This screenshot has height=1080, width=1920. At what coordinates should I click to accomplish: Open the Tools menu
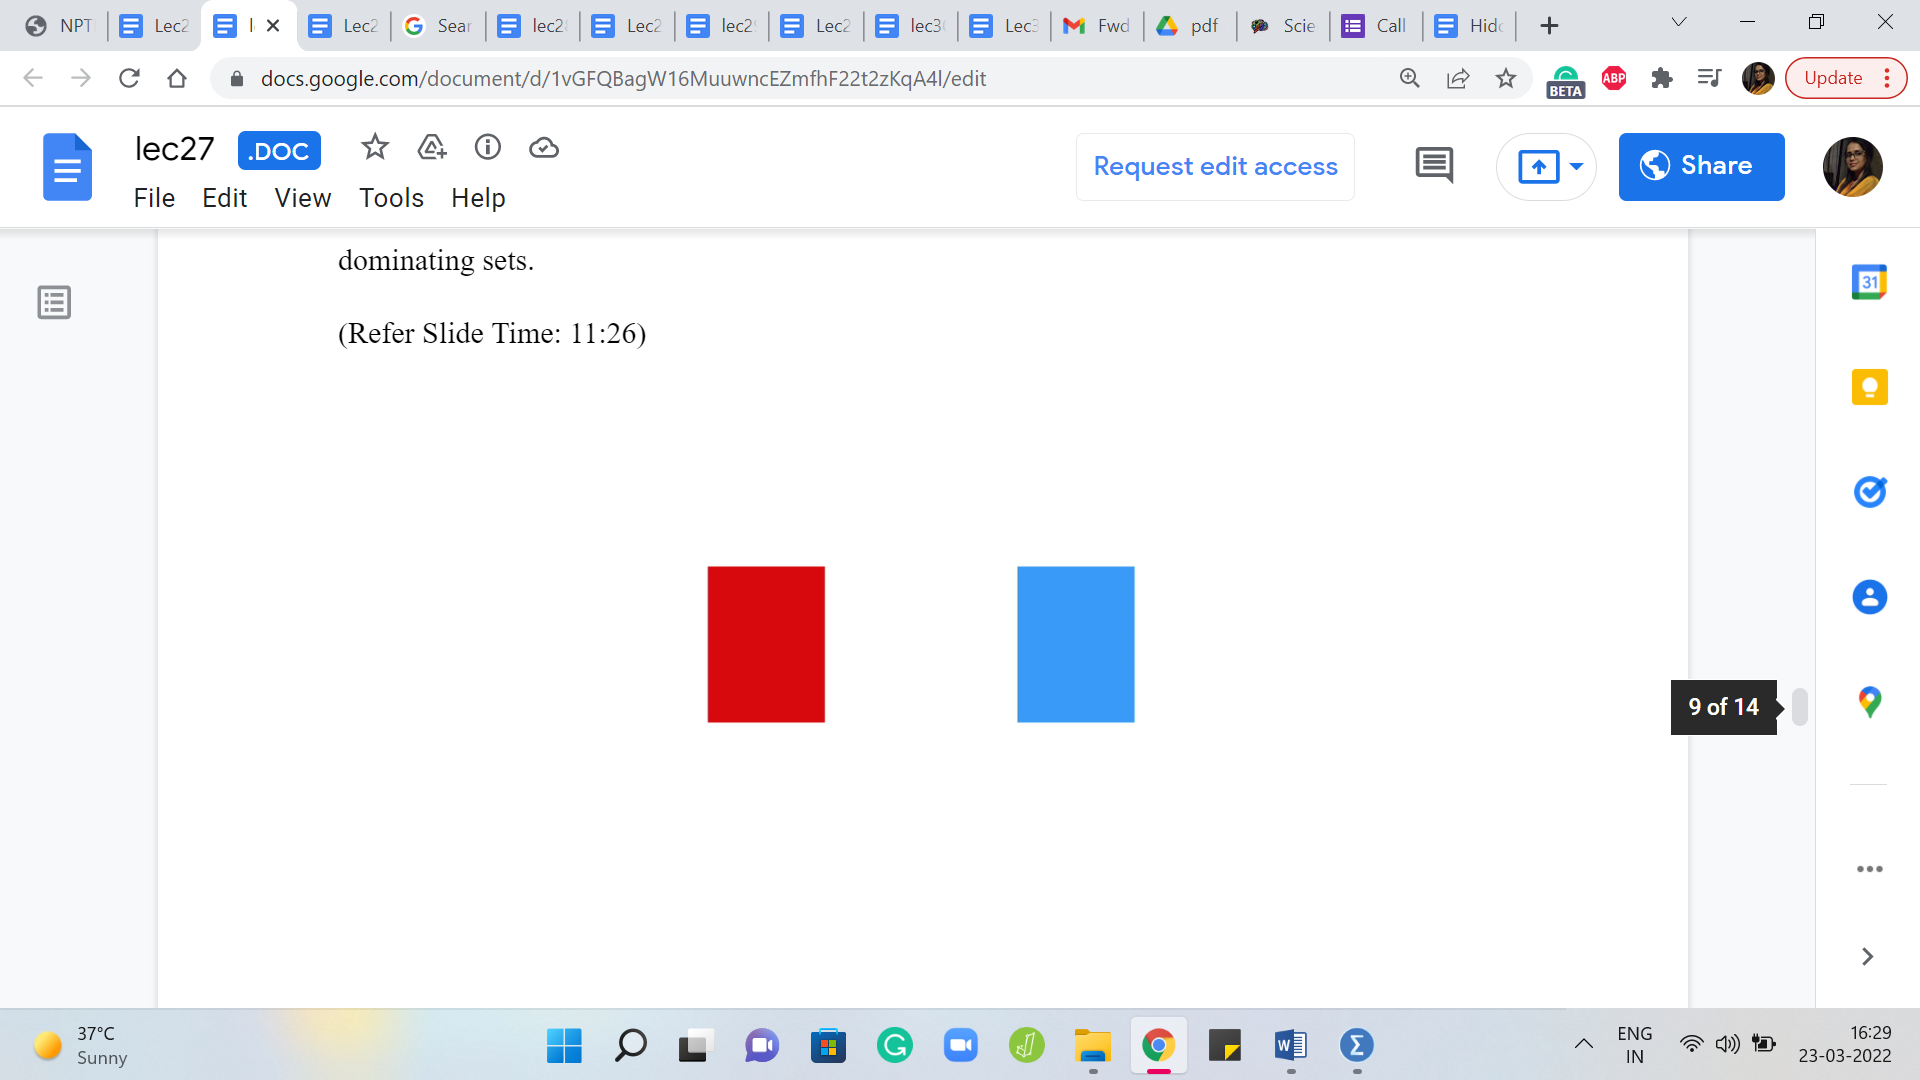click(391, 198)
